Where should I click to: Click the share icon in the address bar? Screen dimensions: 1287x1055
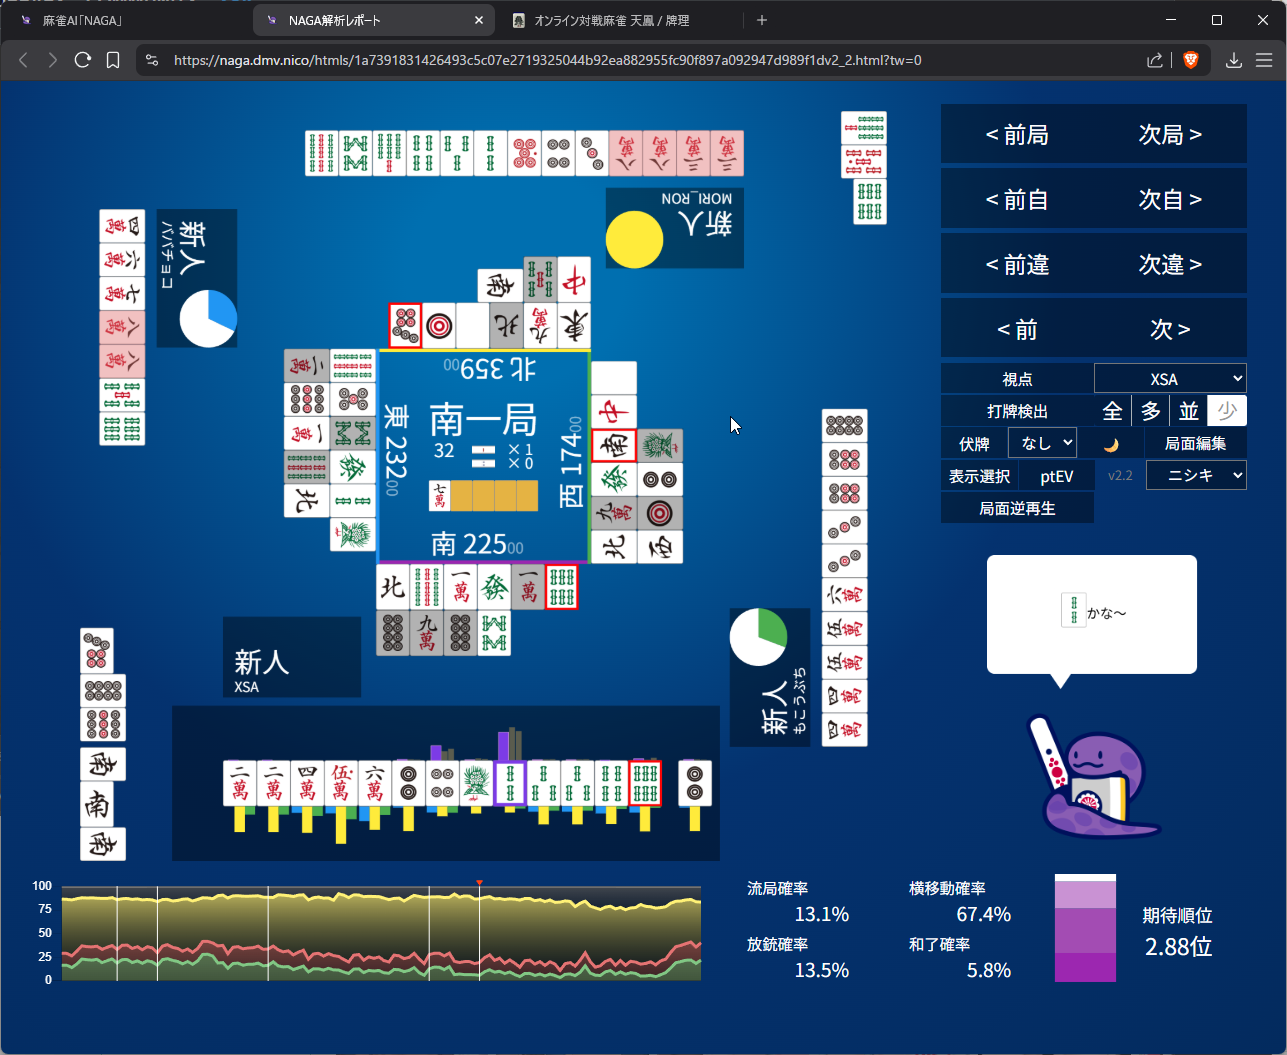(1154, 60)
